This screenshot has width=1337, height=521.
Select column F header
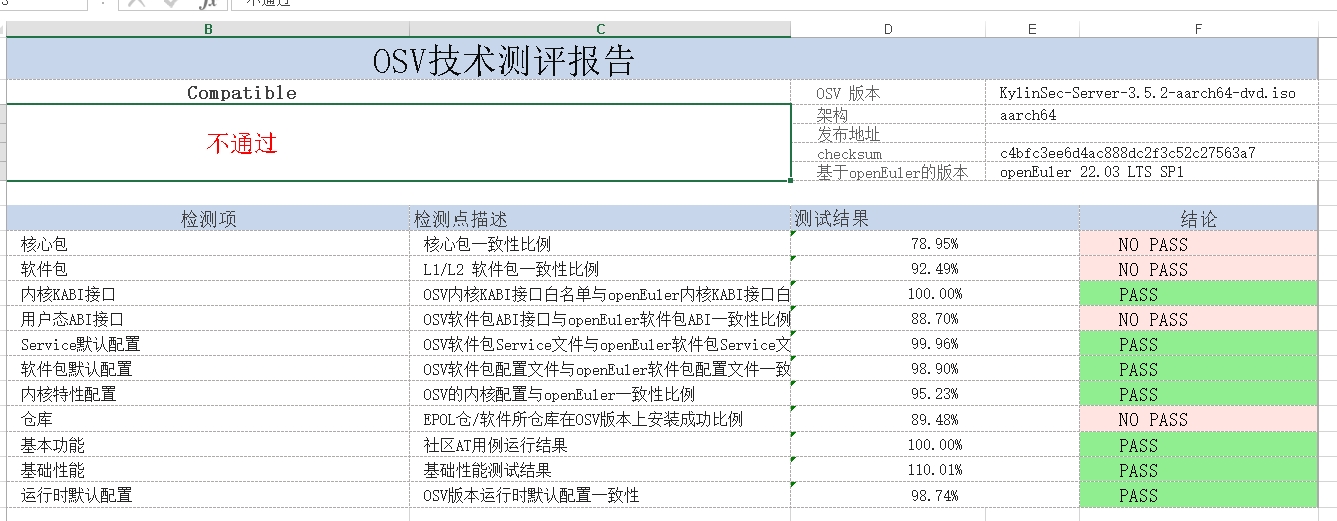[x=1197, y=29]
